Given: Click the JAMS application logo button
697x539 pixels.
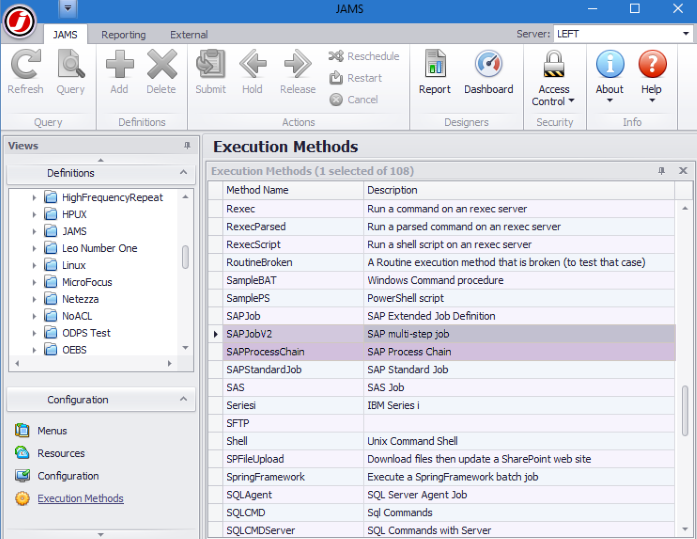Looking at the screenshot, I should pos(19,21).
